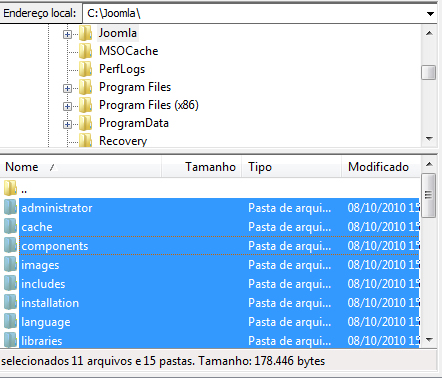This screenshot has height=378, width=442.
Task: Click the ProgramData folder icon
Action: (x=85, y=123)
